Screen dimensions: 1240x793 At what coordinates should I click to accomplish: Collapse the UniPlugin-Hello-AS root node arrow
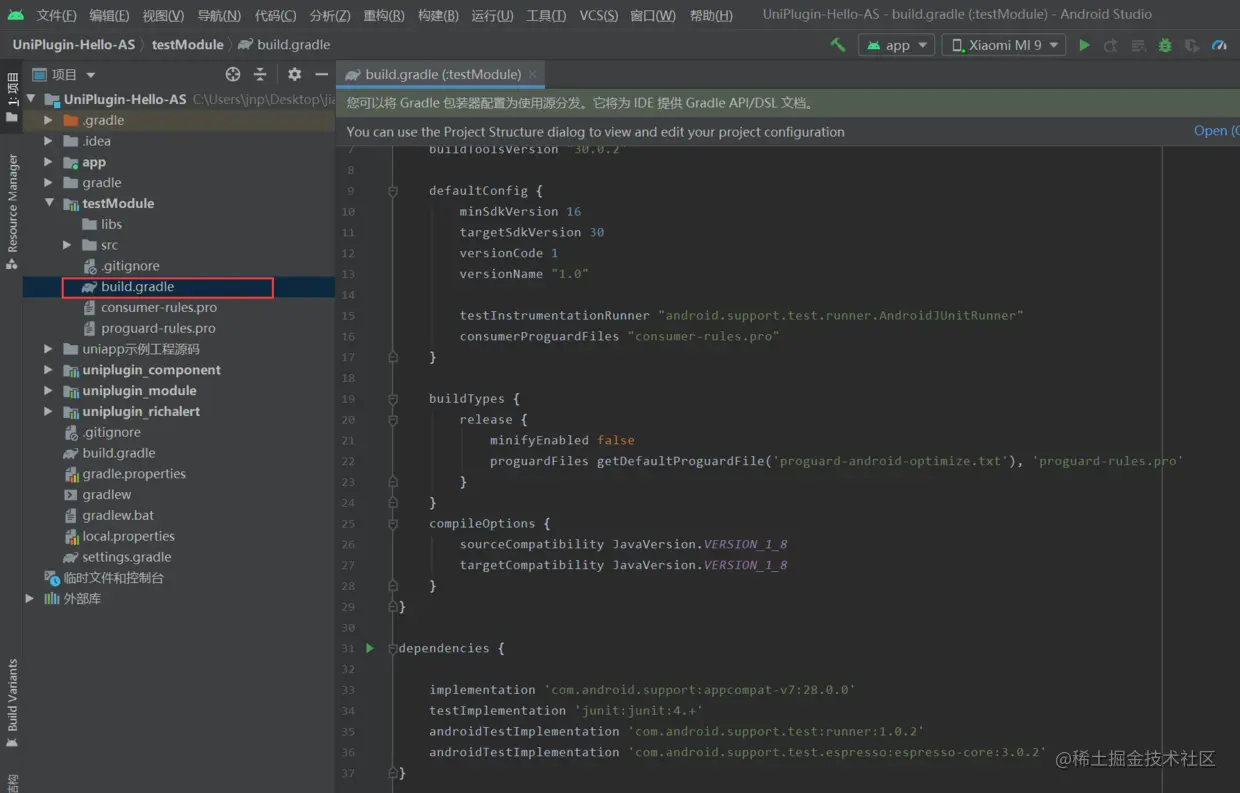pos(32,99)
